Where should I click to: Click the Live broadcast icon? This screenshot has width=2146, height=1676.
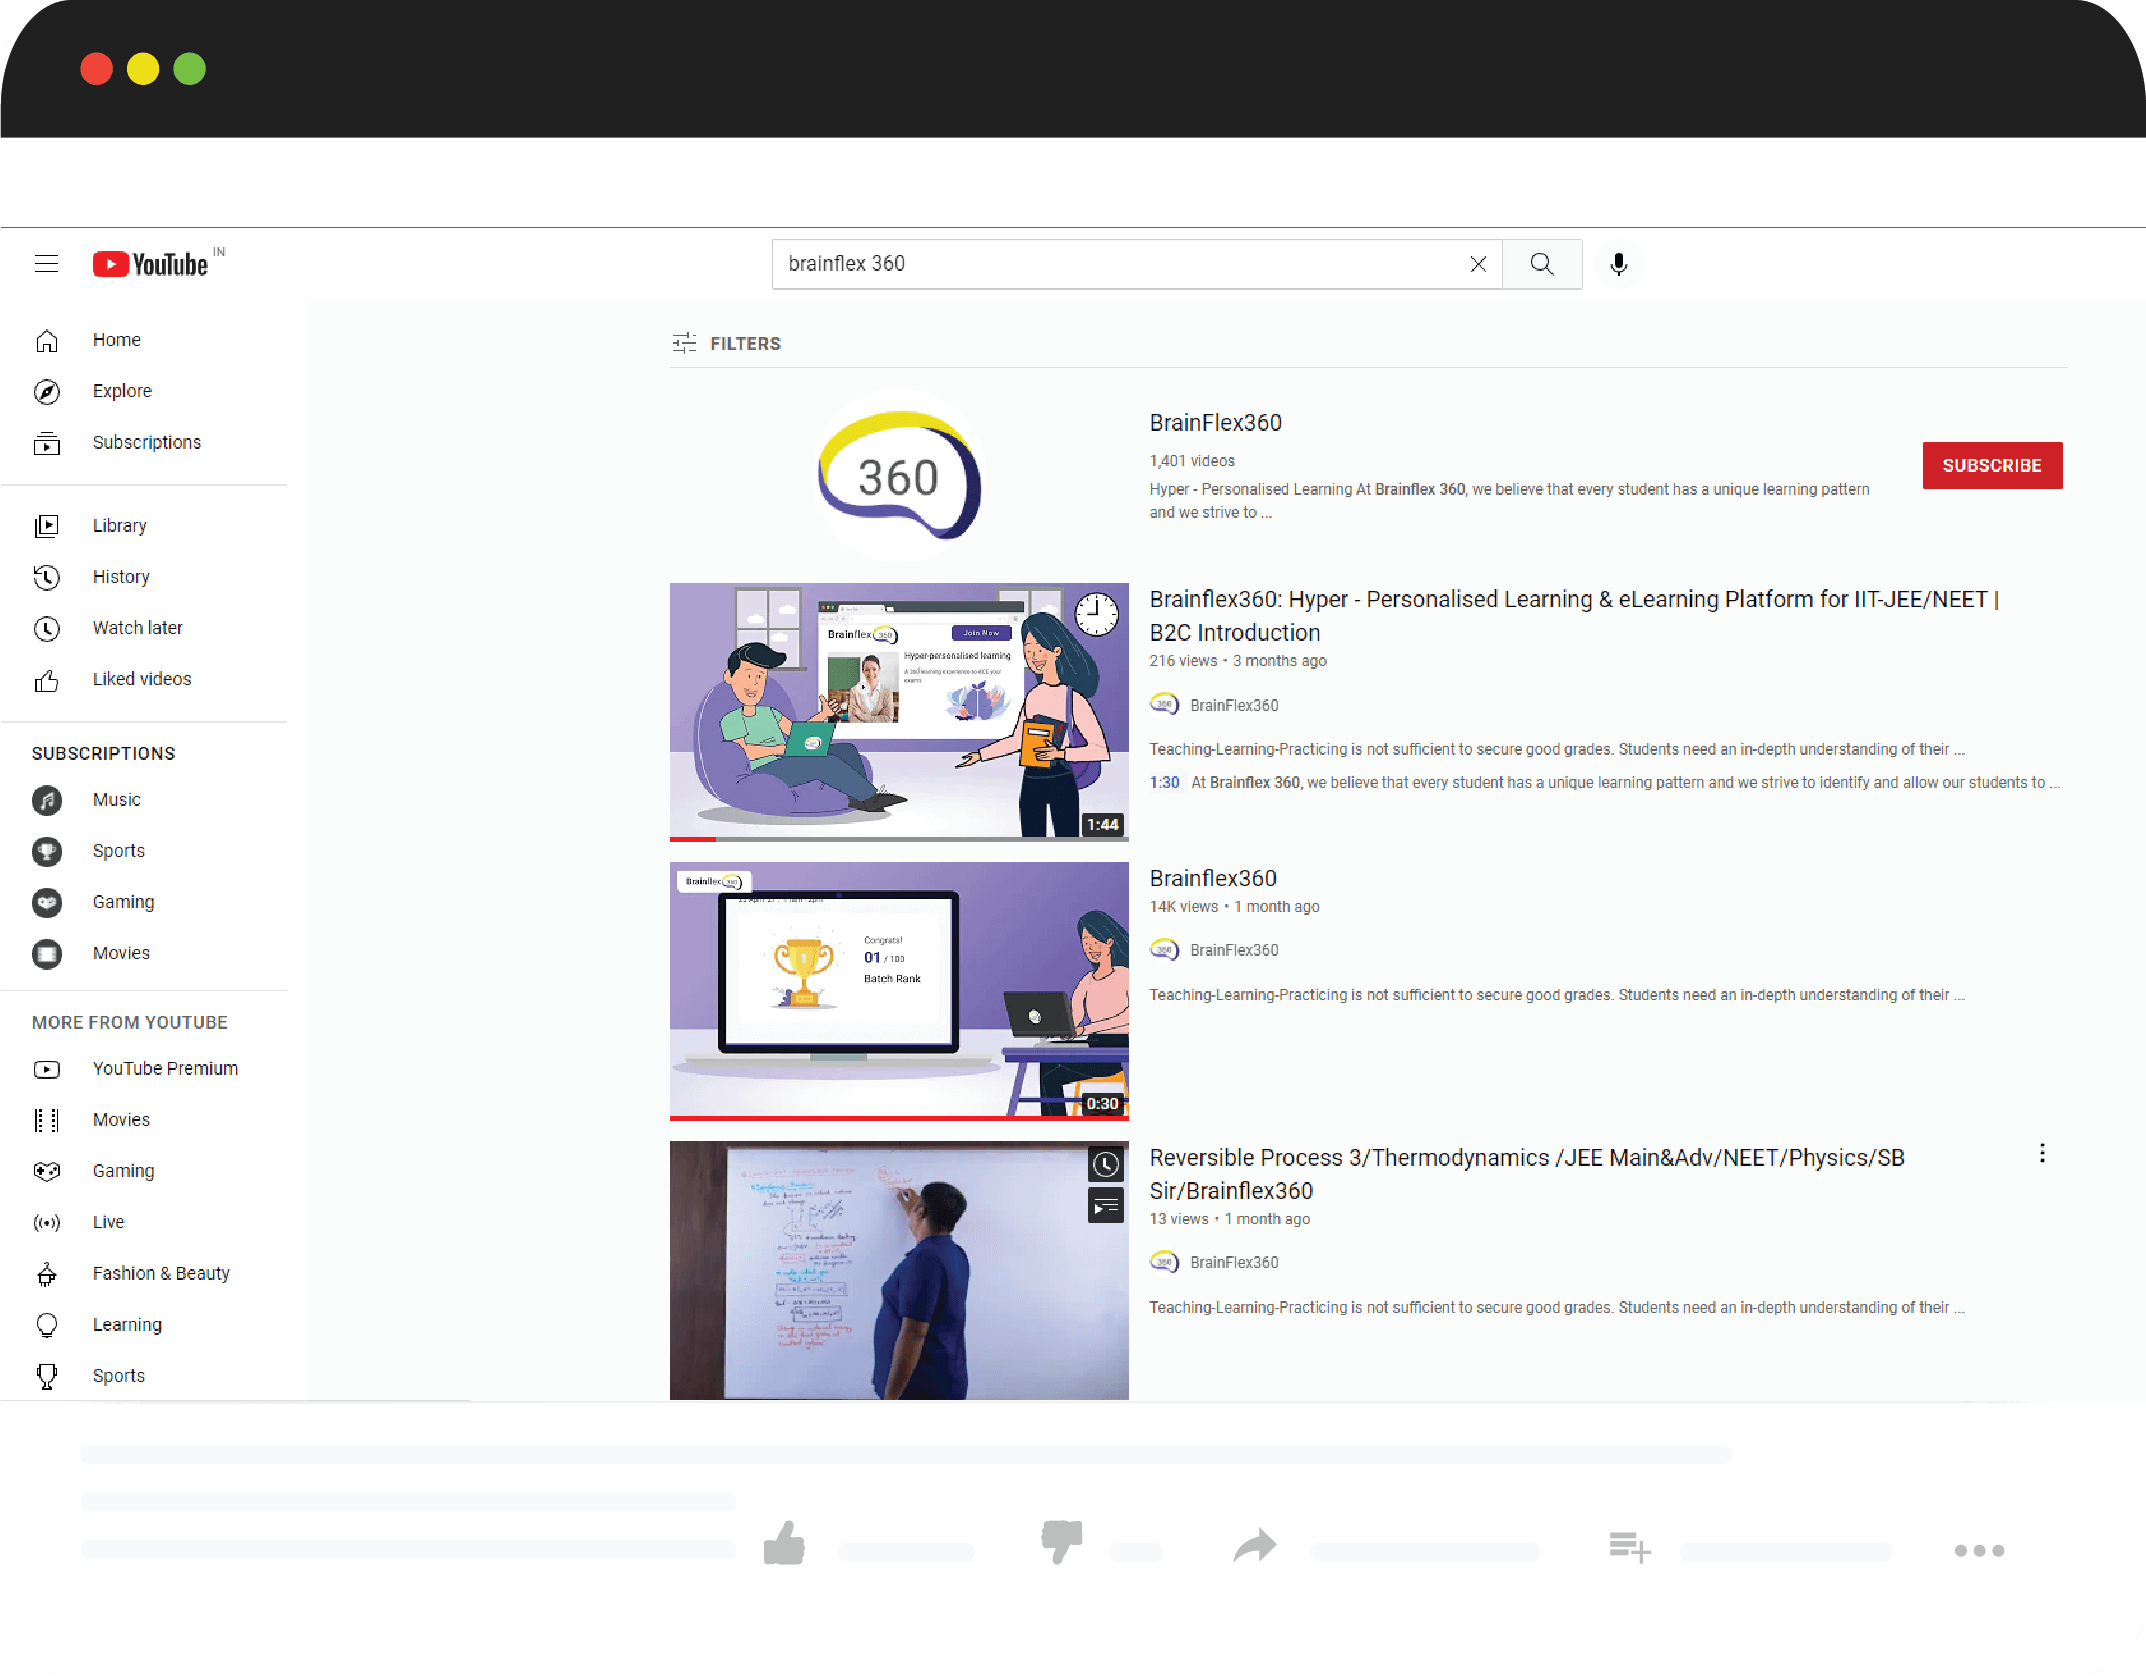coord(46,1223)
